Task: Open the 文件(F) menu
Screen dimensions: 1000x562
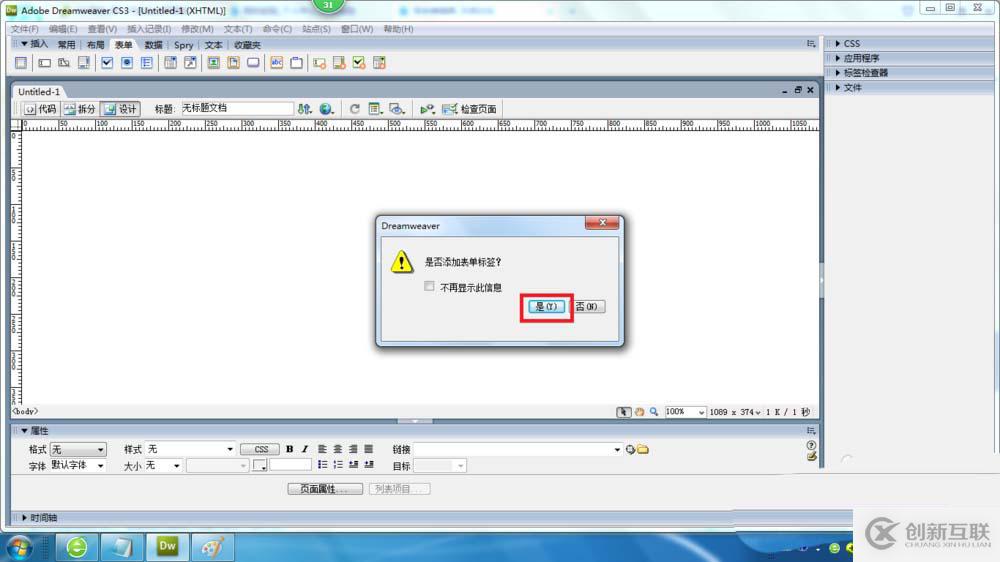Action: coord(25,29)
